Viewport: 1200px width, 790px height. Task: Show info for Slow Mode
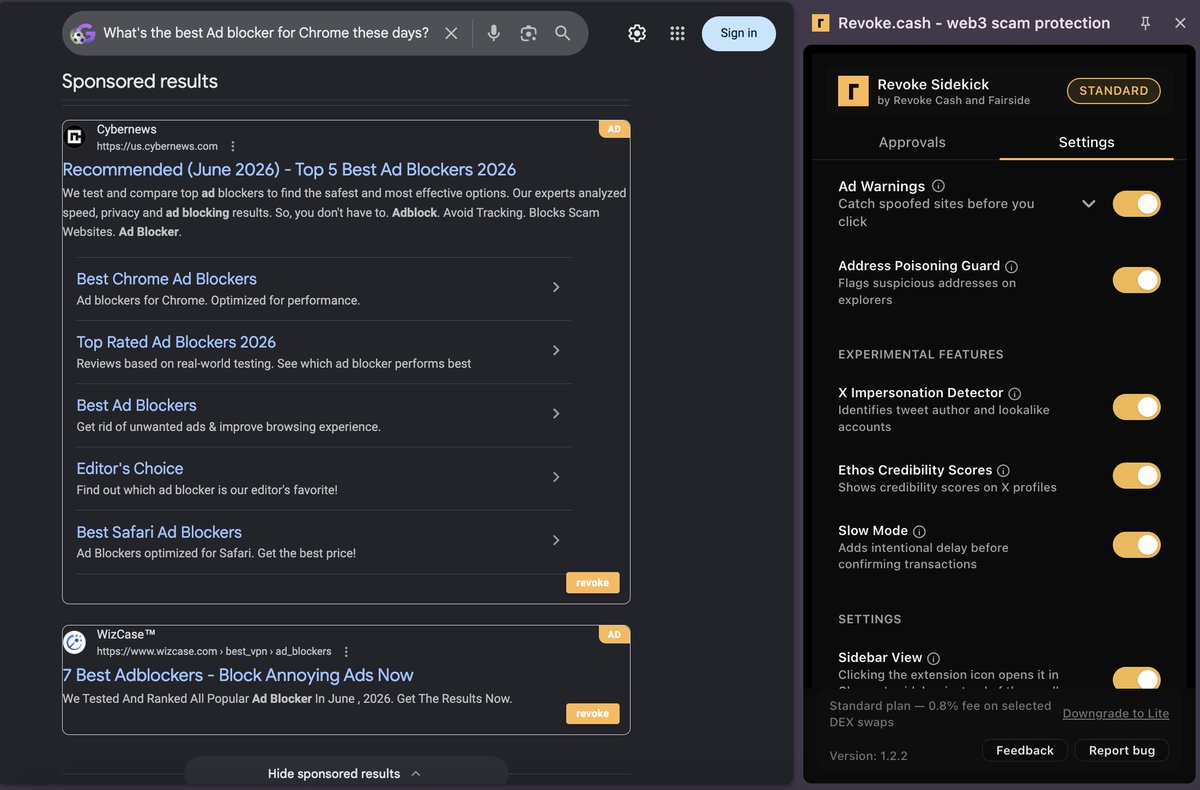pyautogui.click(x=919, y=531)
